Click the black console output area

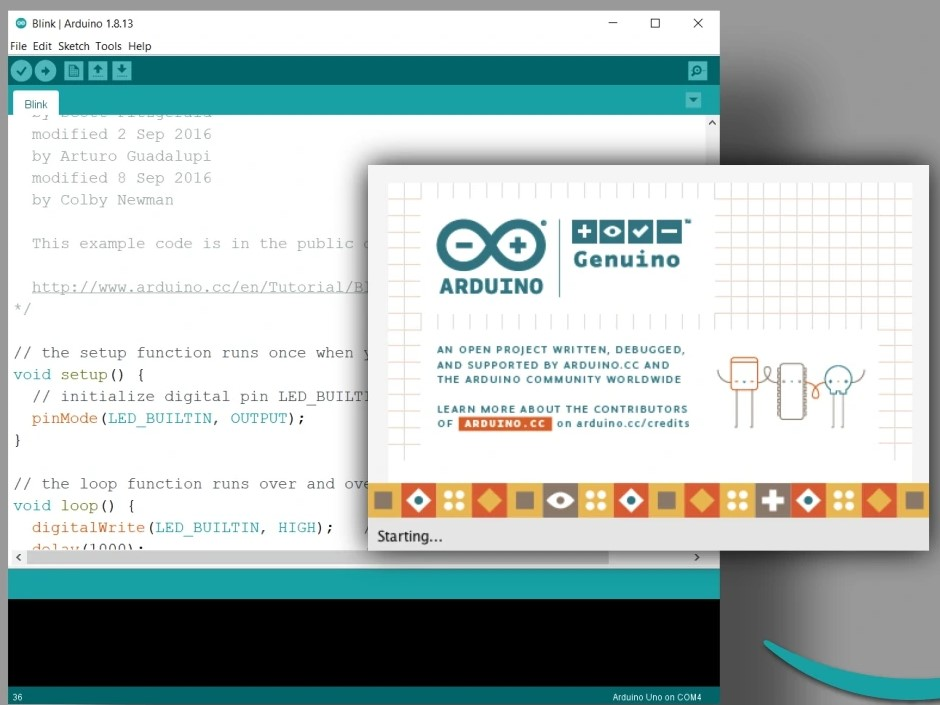[364, 643]
